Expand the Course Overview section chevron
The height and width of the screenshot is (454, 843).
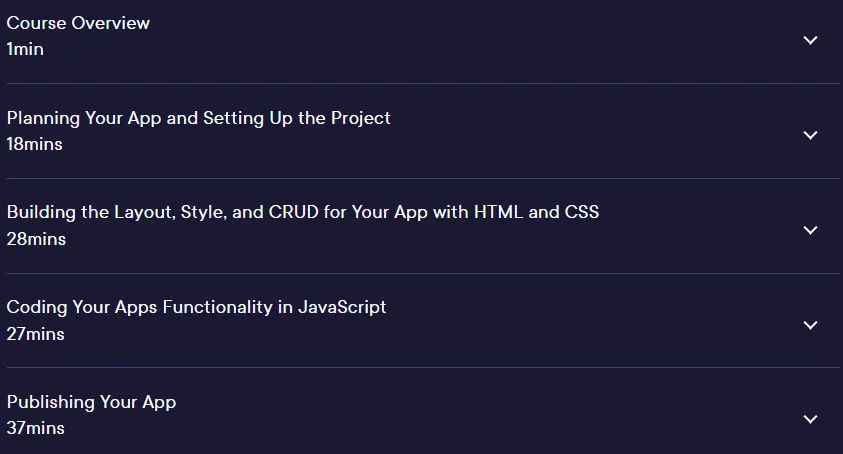tap(810, 40)
